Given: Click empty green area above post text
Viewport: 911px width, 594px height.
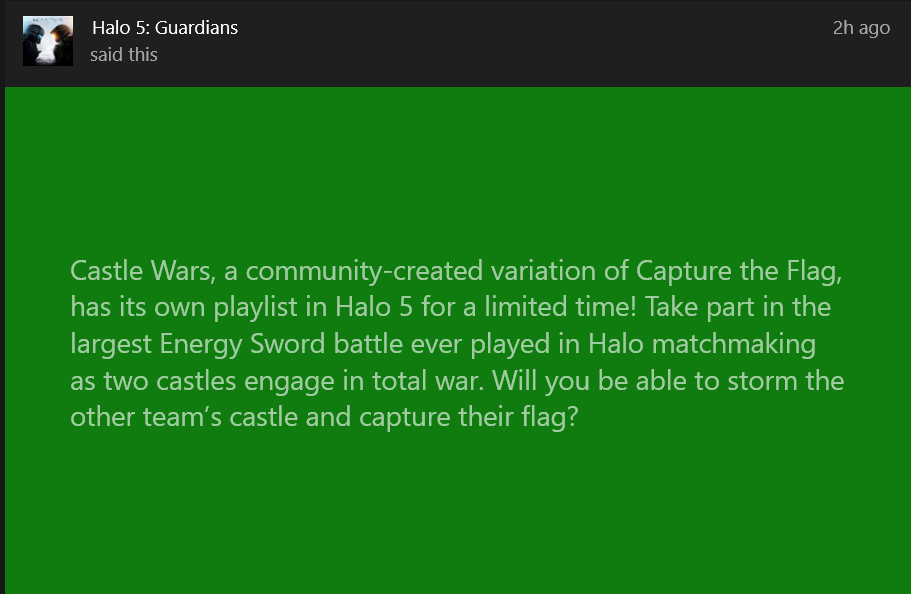Looking at the screenshot, I should coord(458,171).
